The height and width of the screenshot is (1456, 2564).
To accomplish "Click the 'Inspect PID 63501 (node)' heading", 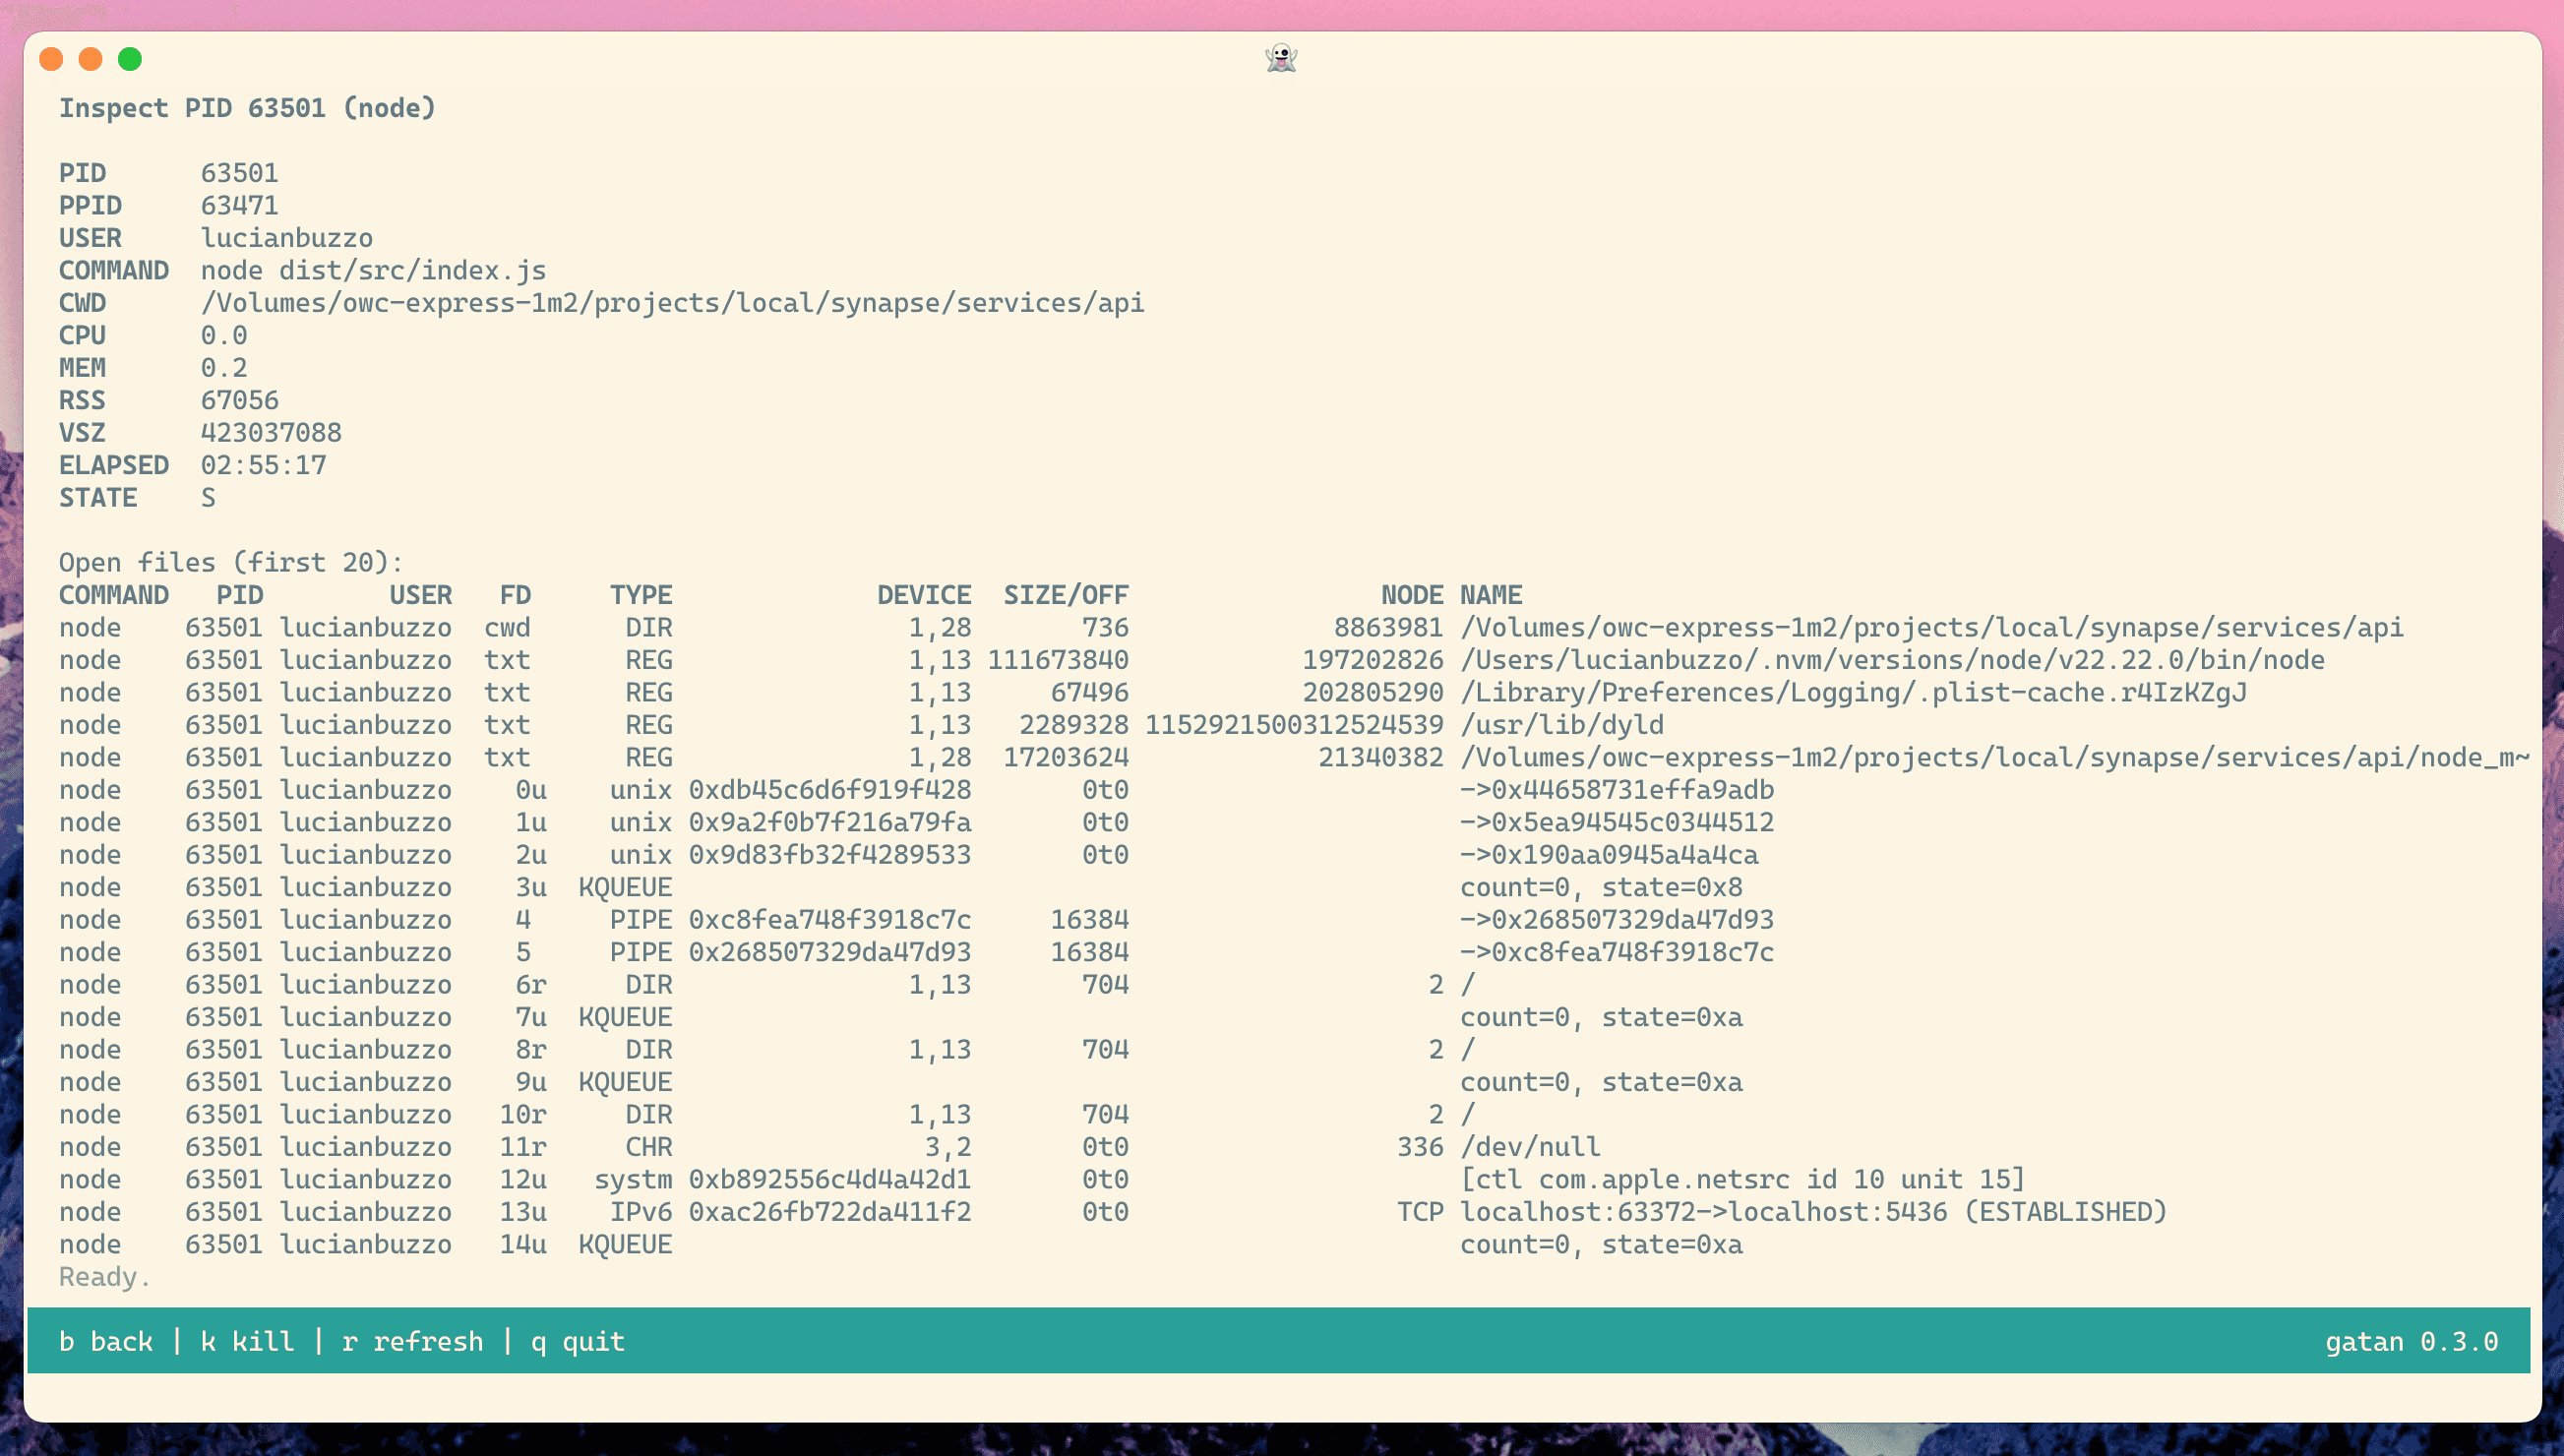I will click(x=247, y=108).
